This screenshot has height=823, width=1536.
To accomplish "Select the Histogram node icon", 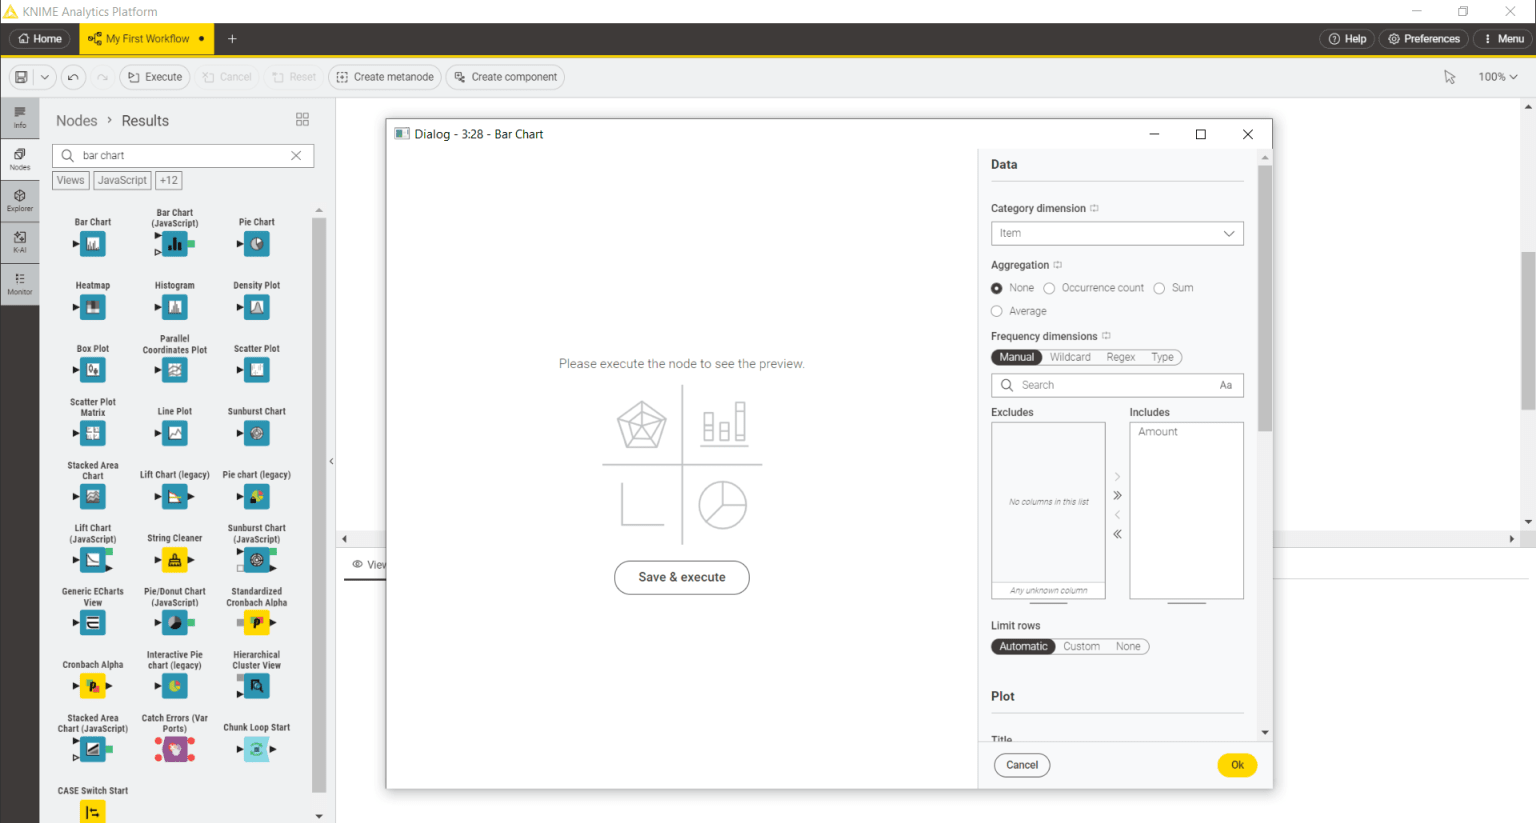I will [x=175, y=307].
